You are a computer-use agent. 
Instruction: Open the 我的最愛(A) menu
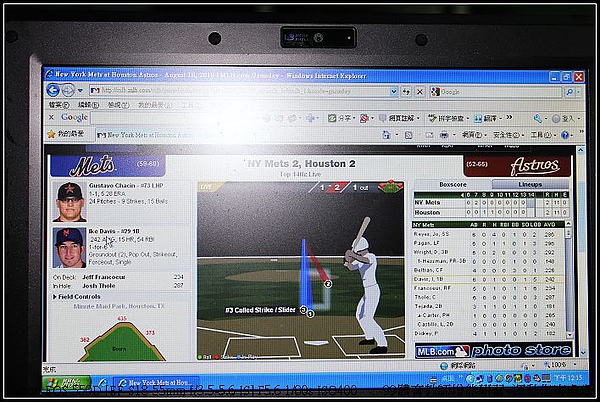pyautogui.click(x=155, y=105)
